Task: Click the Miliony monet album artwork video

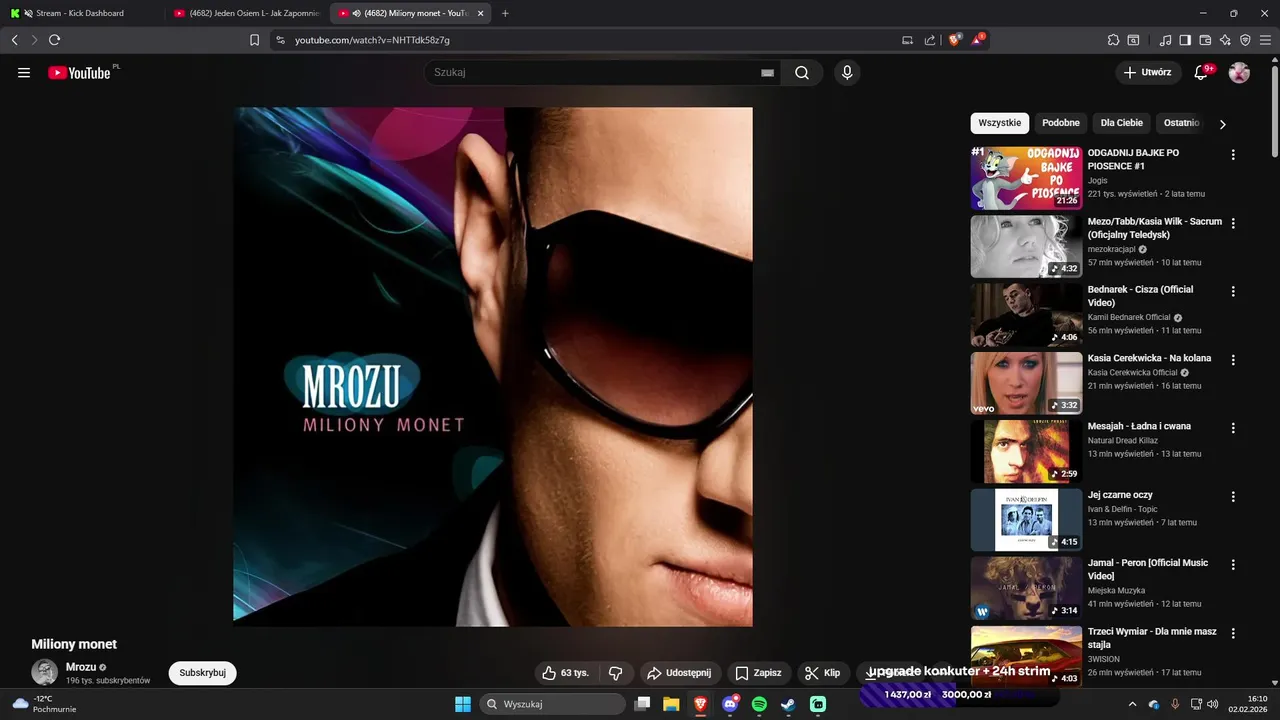Action: 493,367
